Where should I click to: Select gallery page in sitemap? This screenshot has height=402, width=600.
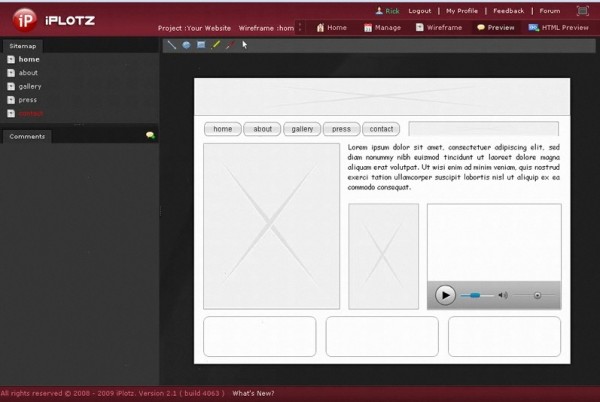click(30, 86)
